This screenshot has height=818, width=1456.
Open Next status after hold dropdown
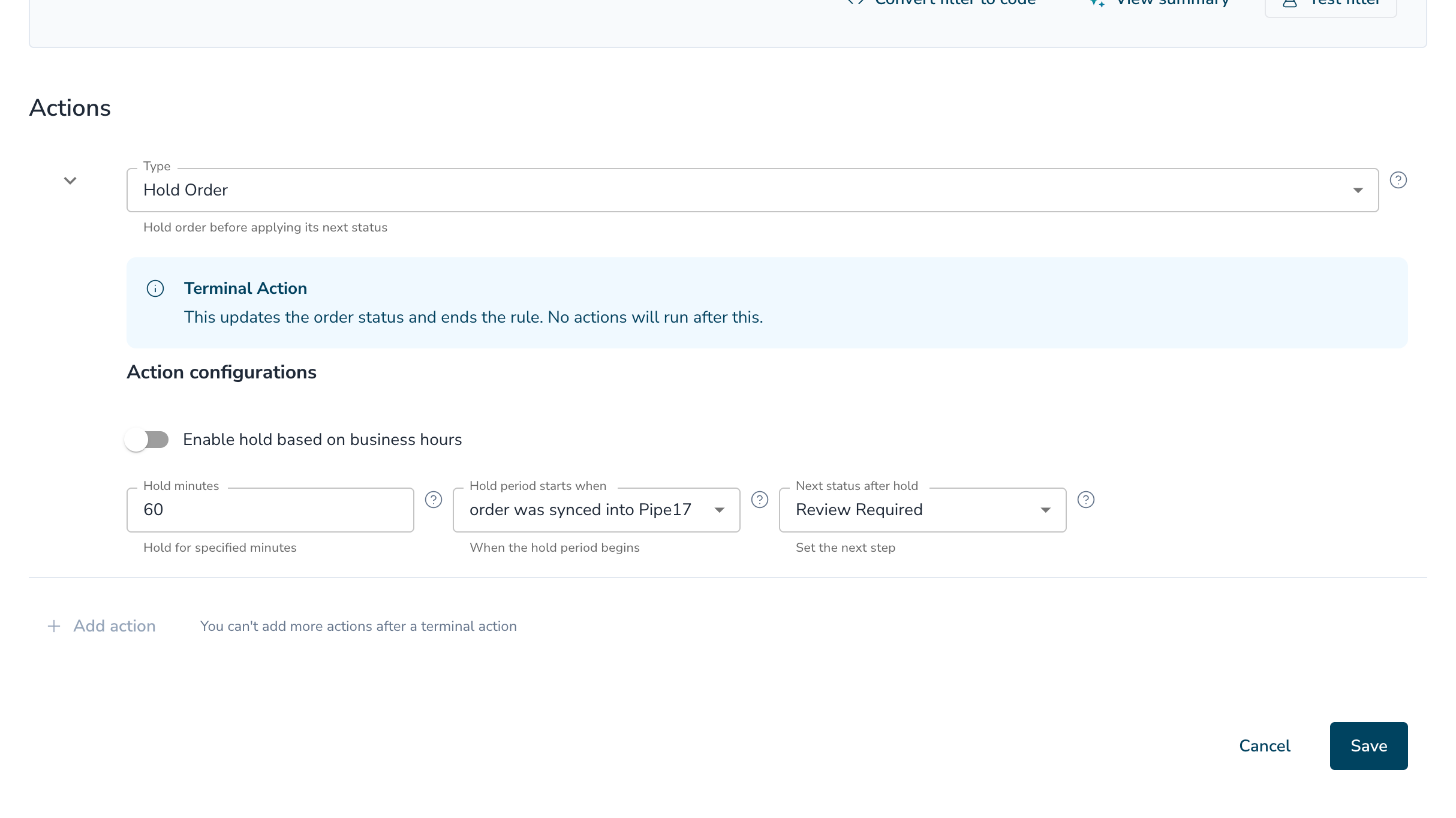click(x=922, y=510)
